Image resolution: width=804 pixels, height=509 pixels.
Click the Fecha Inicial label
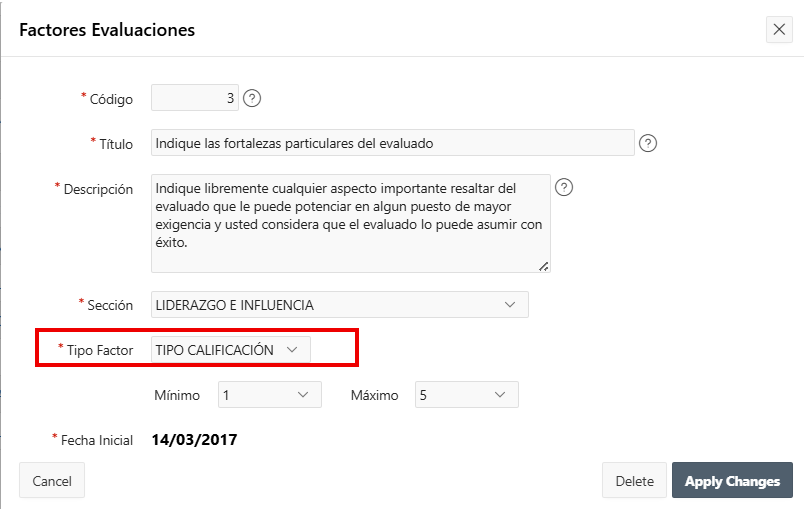(96, 440)
